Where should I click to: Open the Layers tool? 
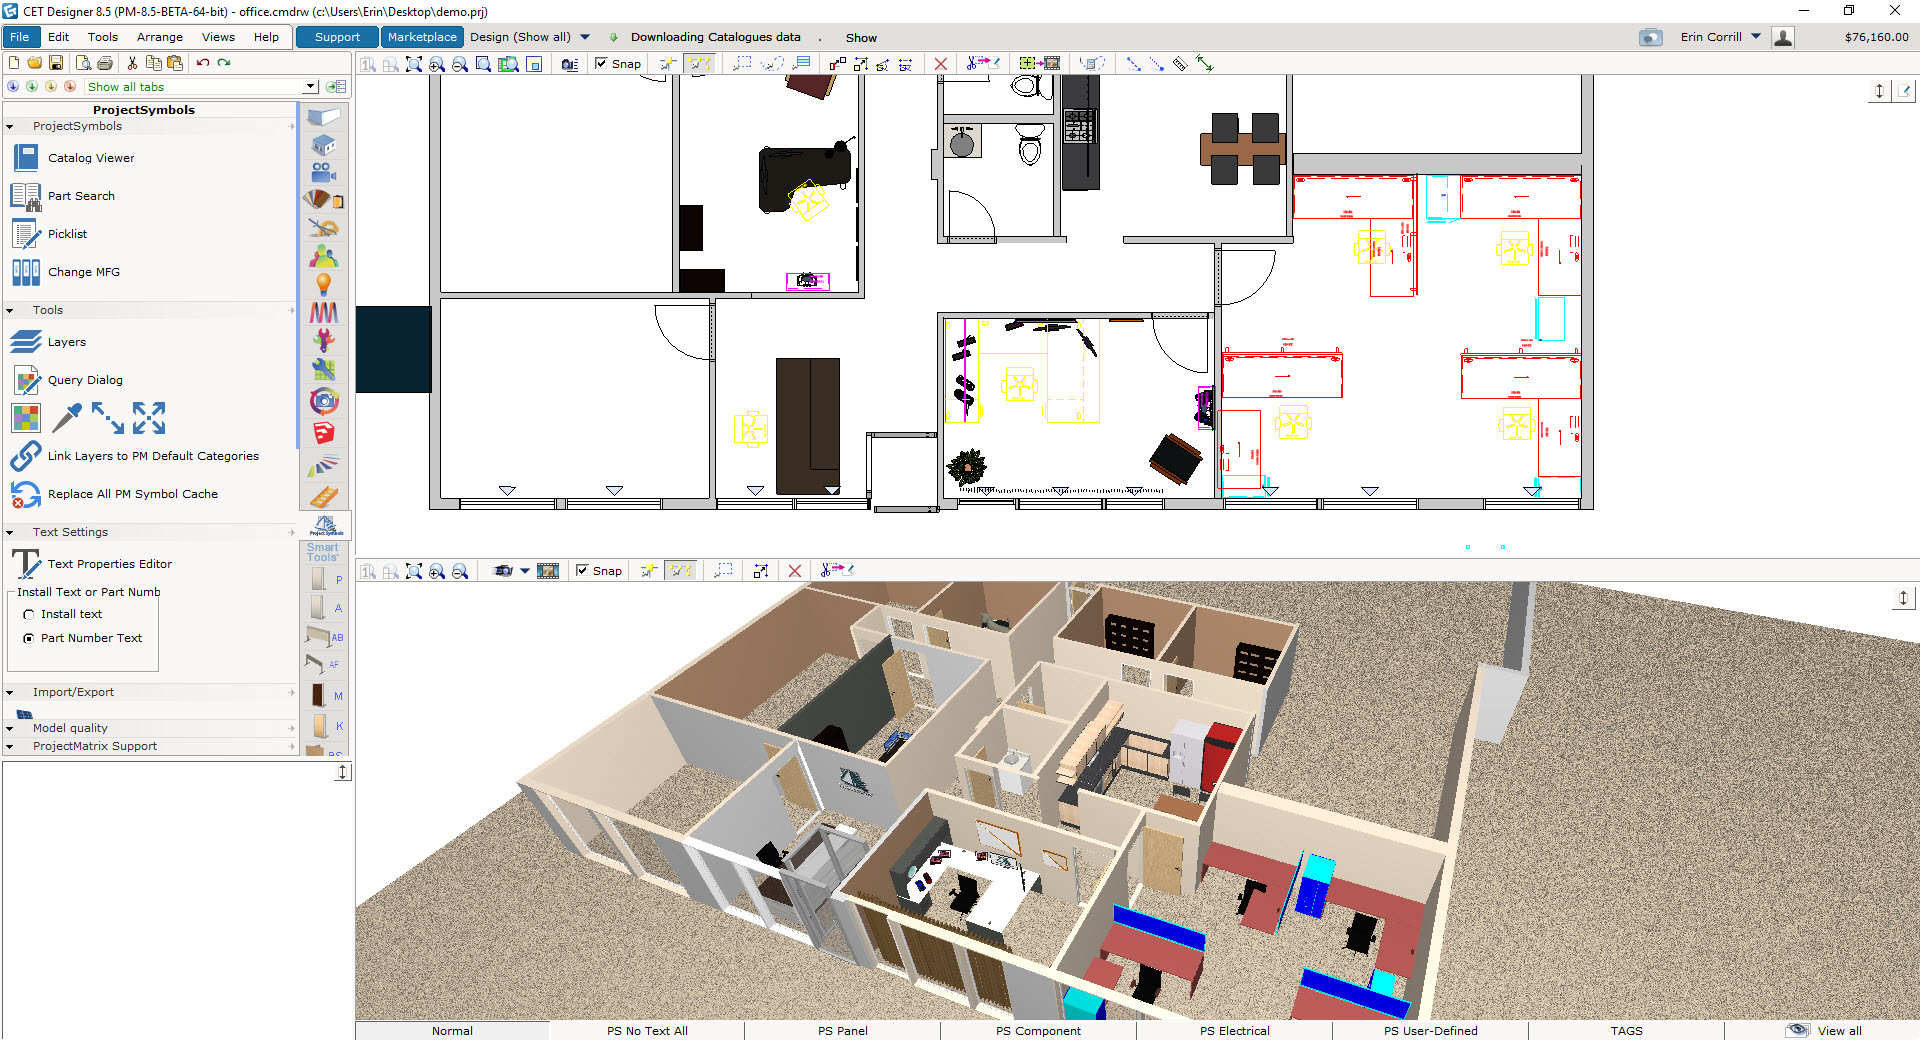pos(49,342)
